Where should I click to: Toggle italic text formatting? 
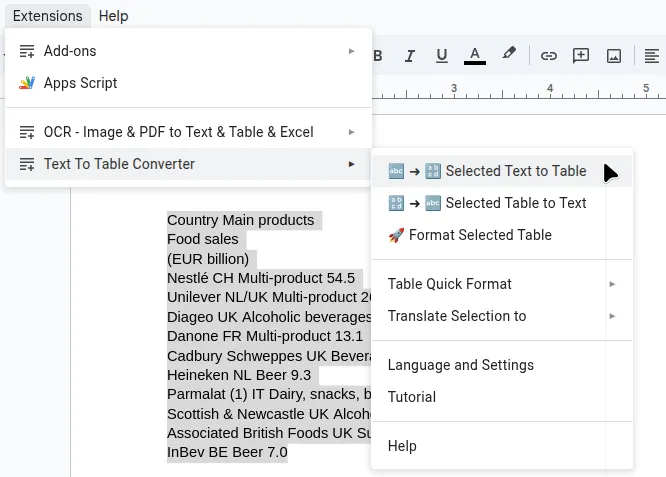pyautogui.click(x=410, y=56)
